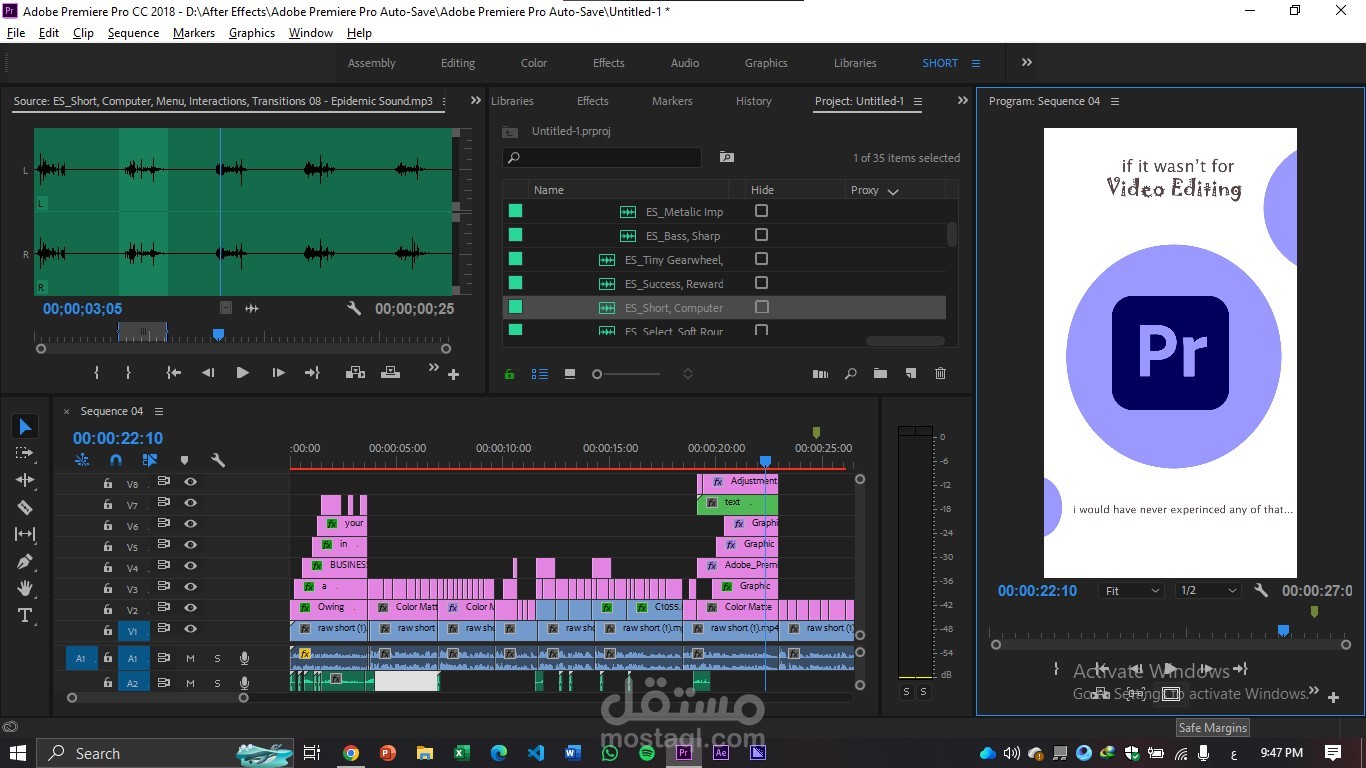This screenshot has width=1366, height=768.
Task: Hide track V5 output eye
Action: pyautogui.click(x=190, y=545)
